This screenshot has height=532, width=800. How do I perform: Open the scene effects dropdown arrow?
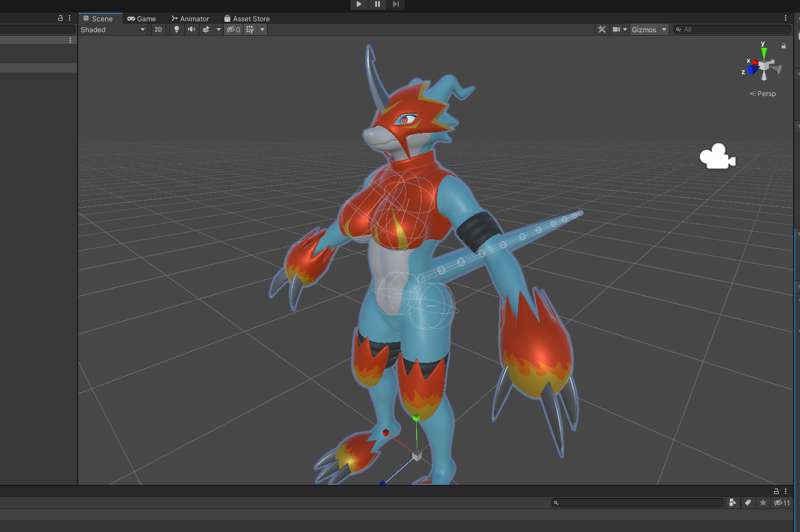coord(219,30)
